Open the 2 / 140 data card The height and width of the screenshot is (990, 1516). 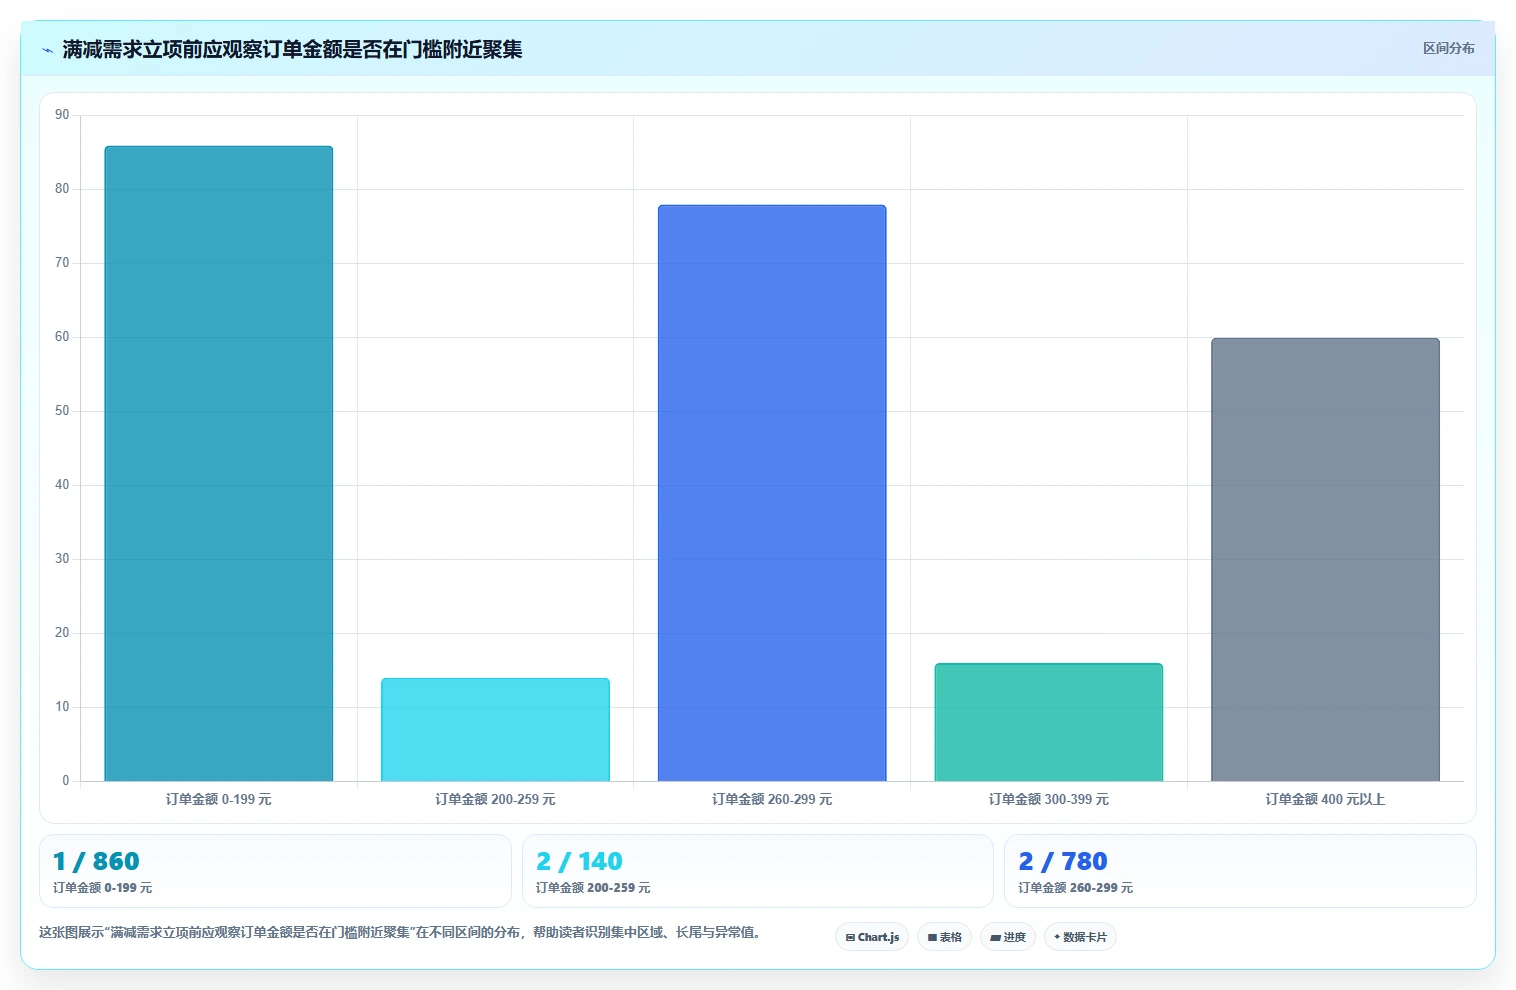pyautogui.click(x=757, y=871)
